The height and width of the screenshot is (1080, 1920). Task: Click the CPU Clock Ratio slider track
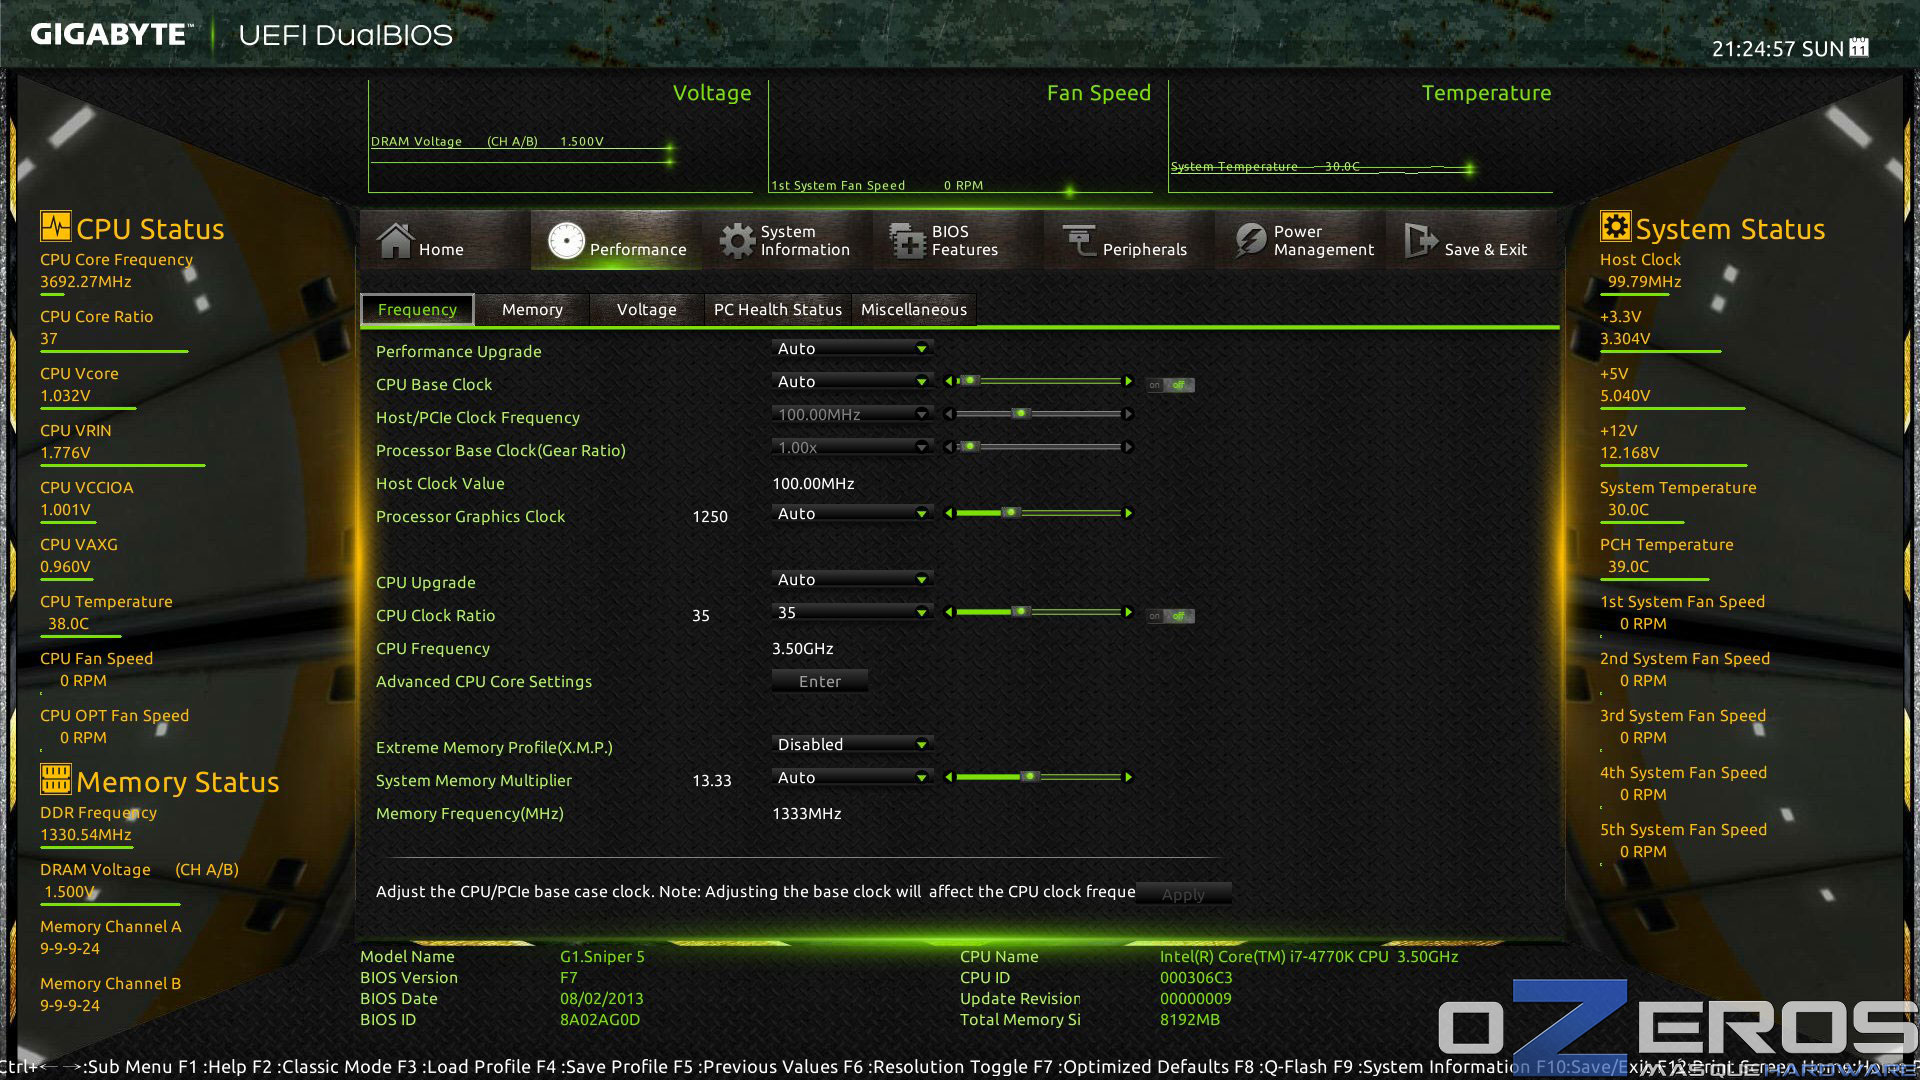1038,612
